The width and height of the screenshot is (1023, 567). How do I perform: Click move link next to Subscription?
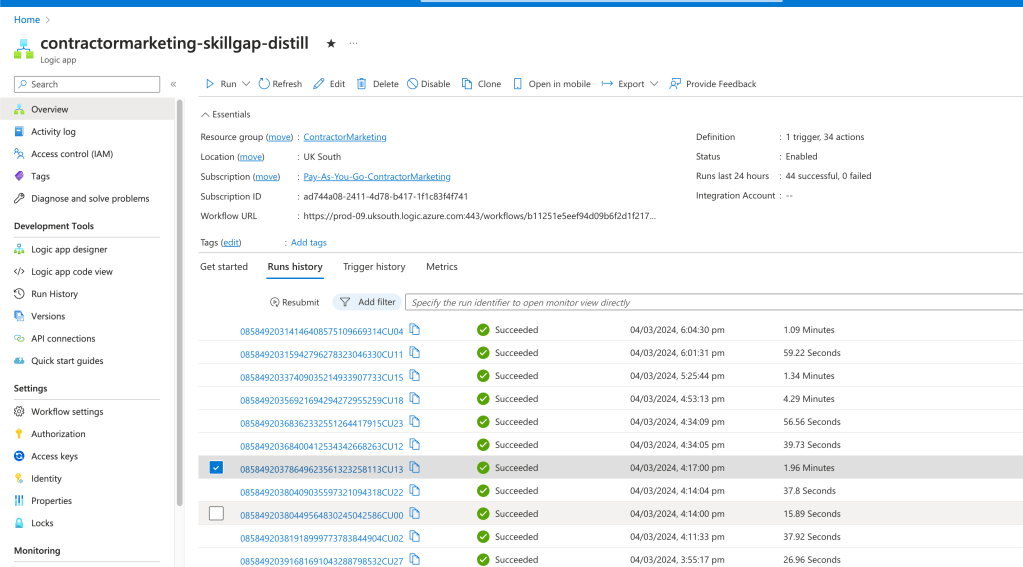tap(266, 177)
